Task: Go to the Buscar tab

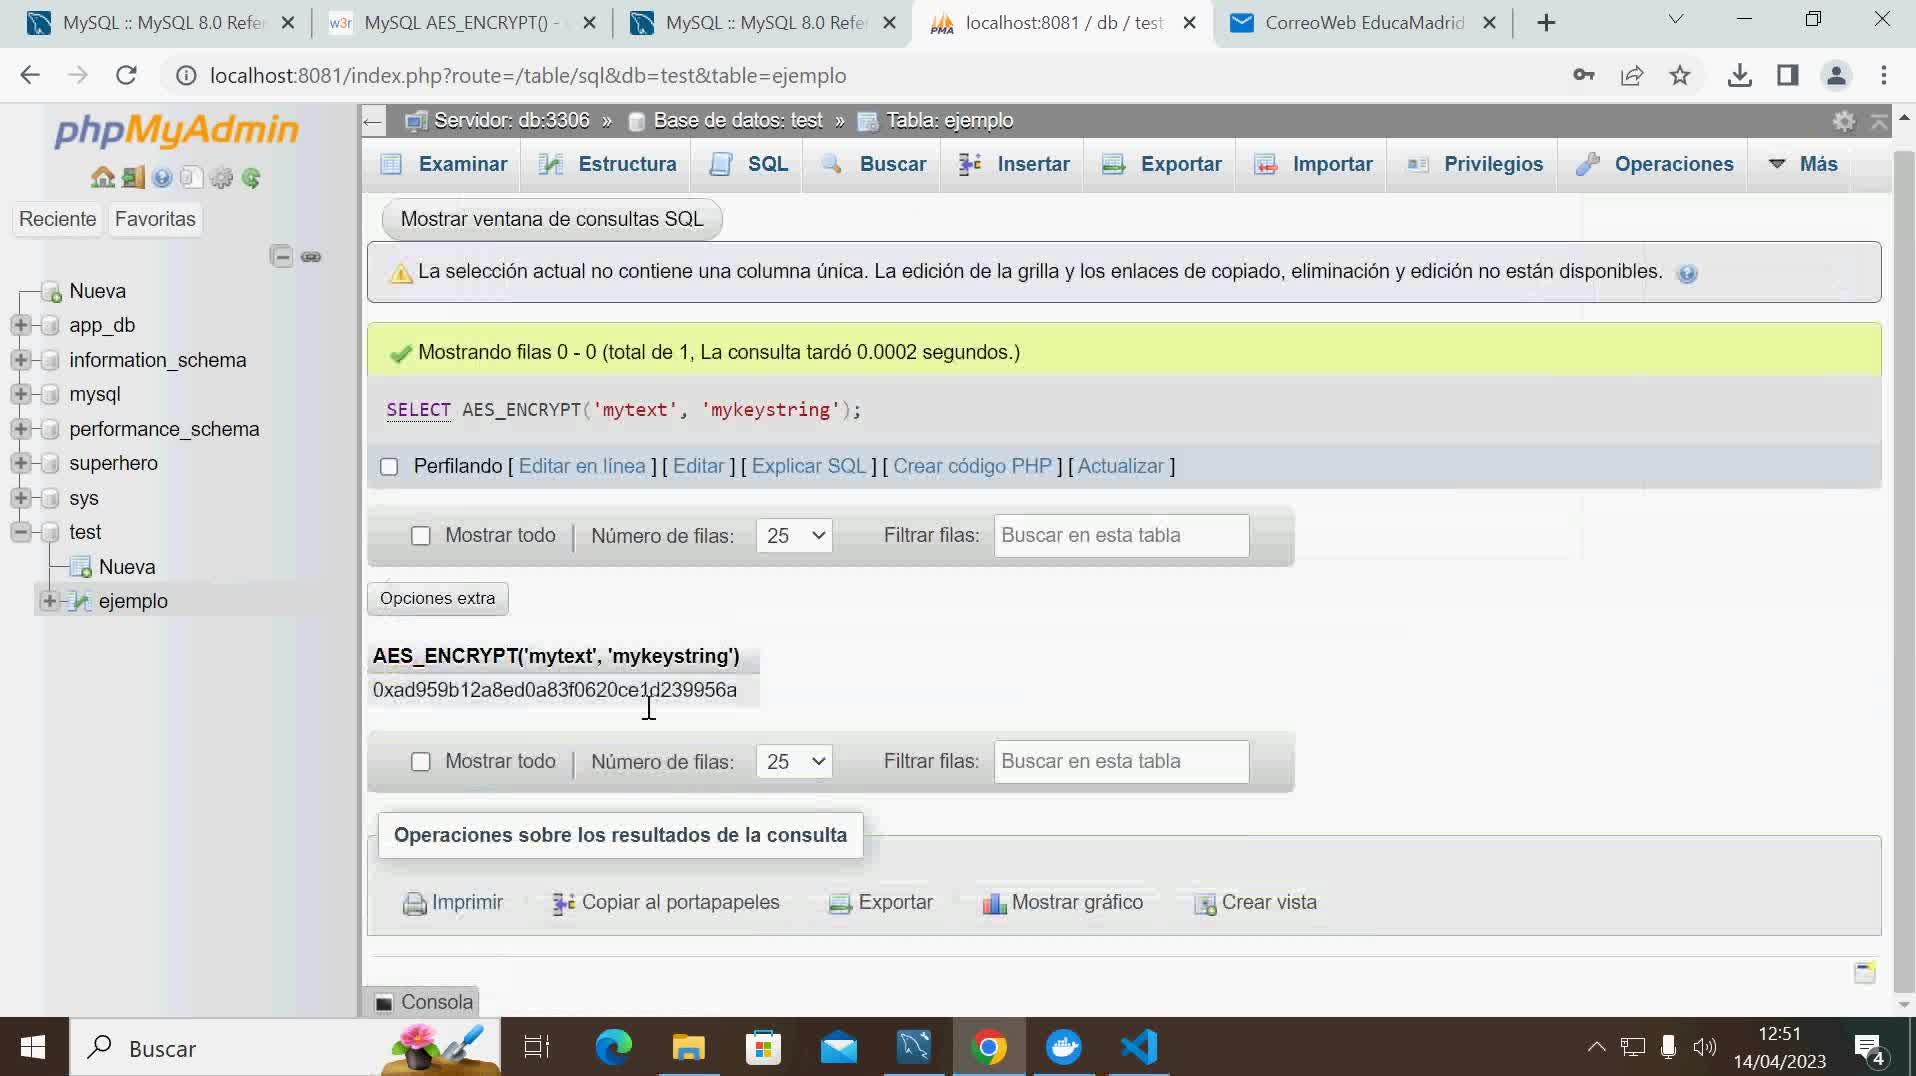Action: tap(873, 164)
